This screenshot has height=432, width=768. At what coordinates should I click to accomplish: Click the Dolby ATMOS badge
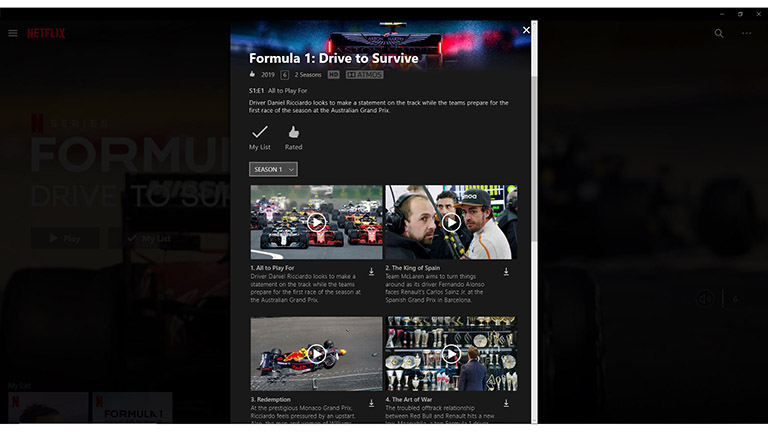click(364, 75)
